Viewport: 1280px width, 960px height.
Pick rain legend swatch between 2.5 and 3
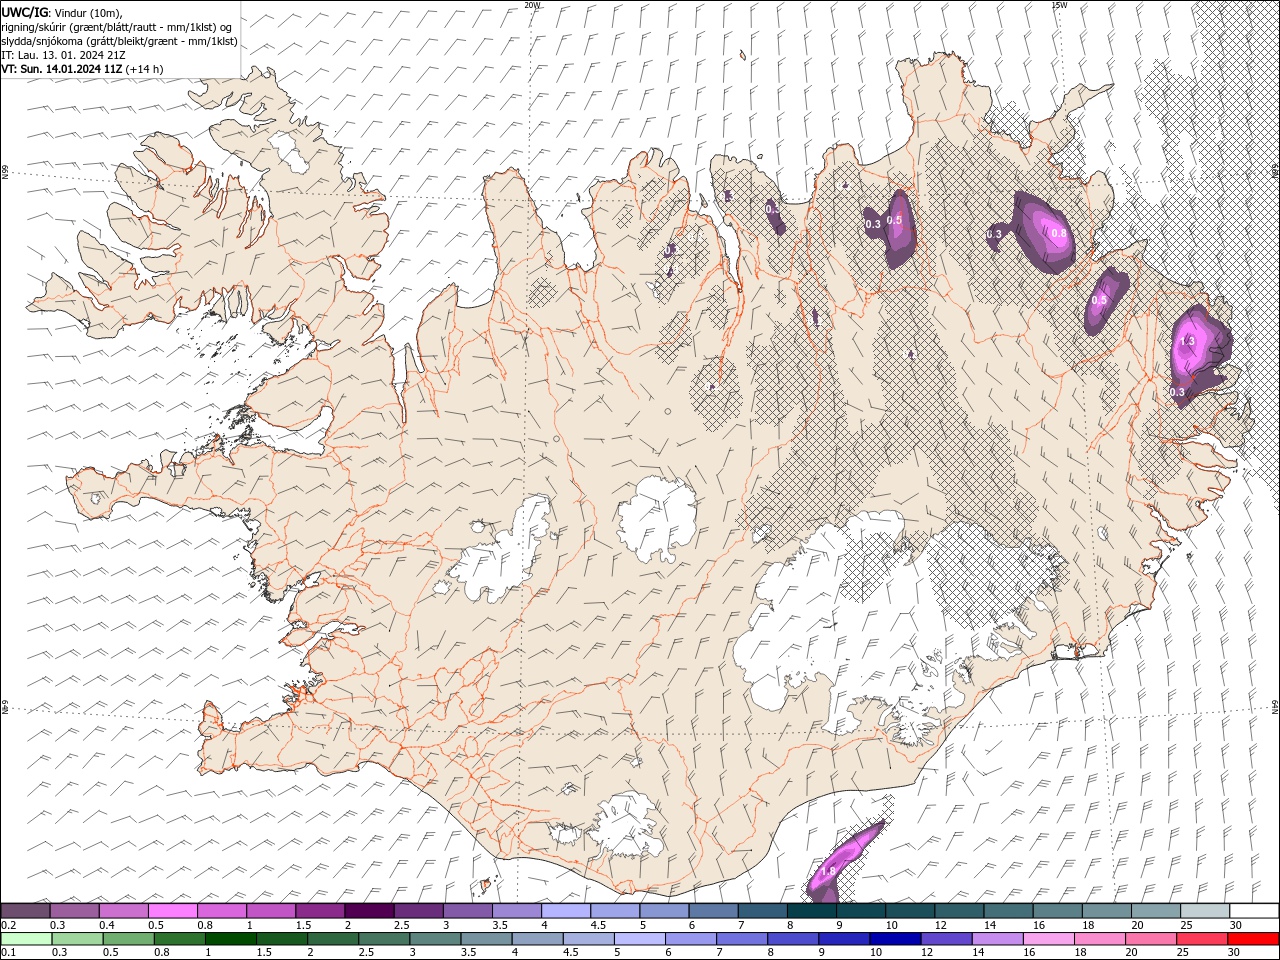pyautogui.click(x=384, y=939)
